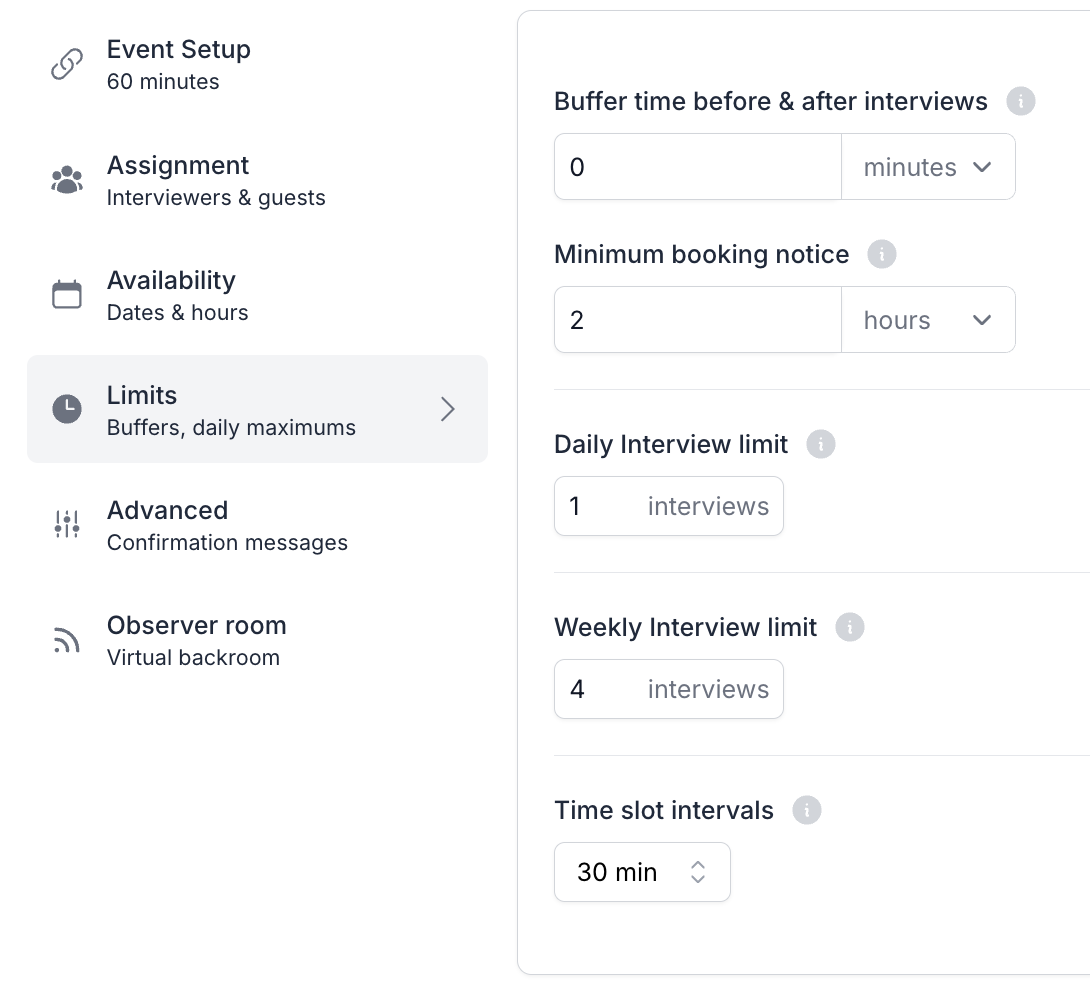1090x988 pixels.
Task: Open the buffer time minutes unit dropdown
Action: click(928, 167)
